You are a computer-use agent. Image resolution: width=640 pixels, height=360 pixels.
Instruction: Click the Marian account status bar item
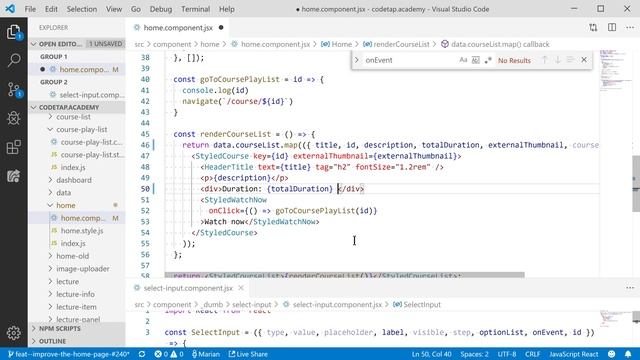click(206, 354)
